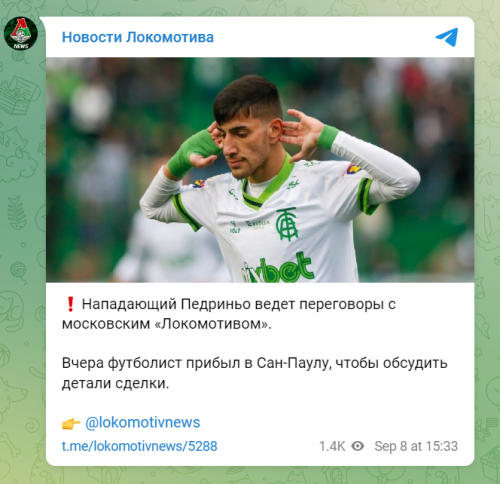Click the pointing hand emoji
Image resolution: width=500 pixels, height=484 pixels.
[71, 423]
